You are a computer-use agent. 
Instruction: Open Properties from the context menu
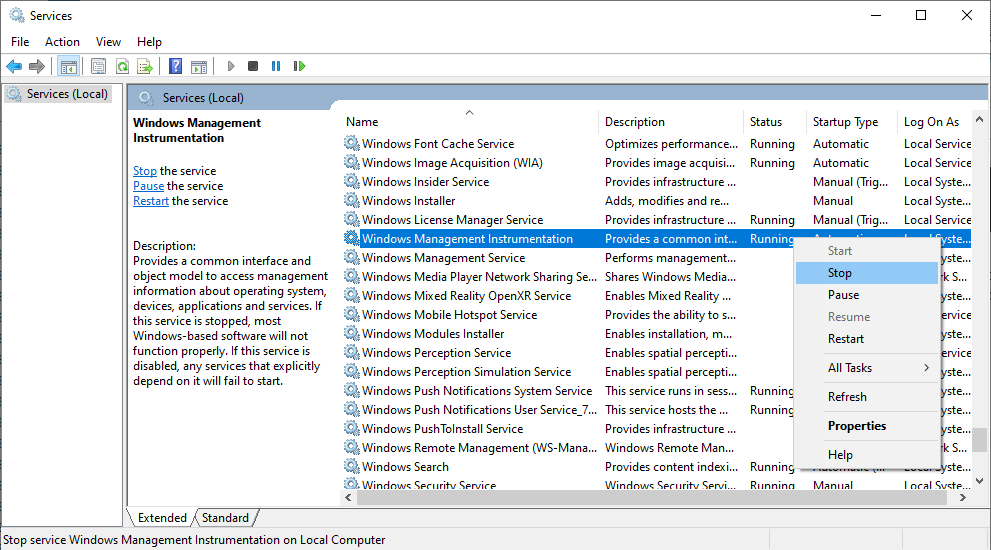[866, 426]
